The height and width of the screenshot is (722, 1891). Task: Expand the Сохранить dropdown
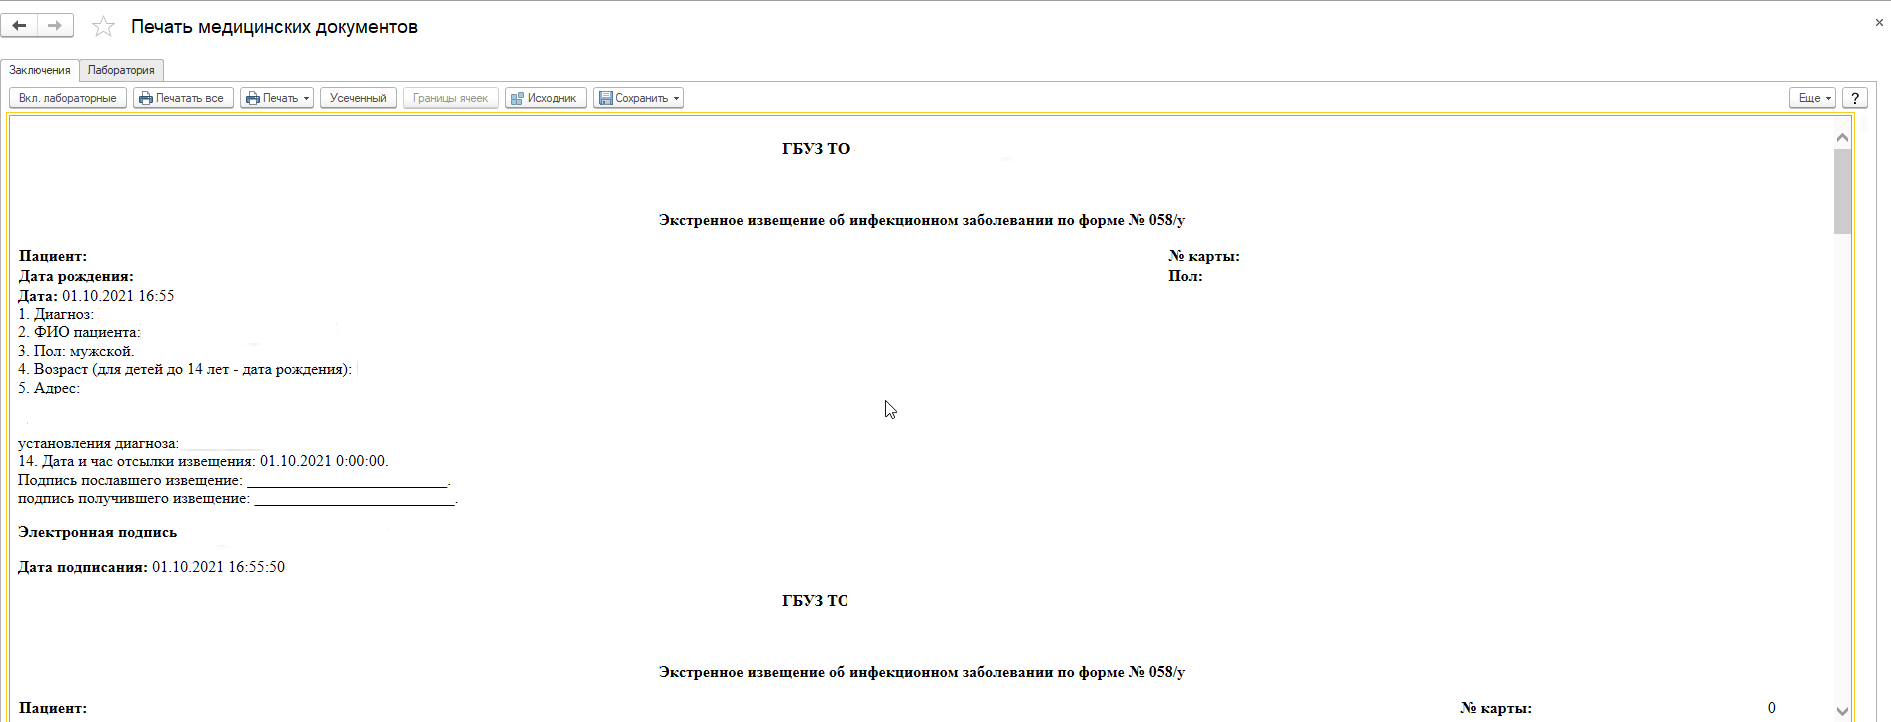coord(638,98)
